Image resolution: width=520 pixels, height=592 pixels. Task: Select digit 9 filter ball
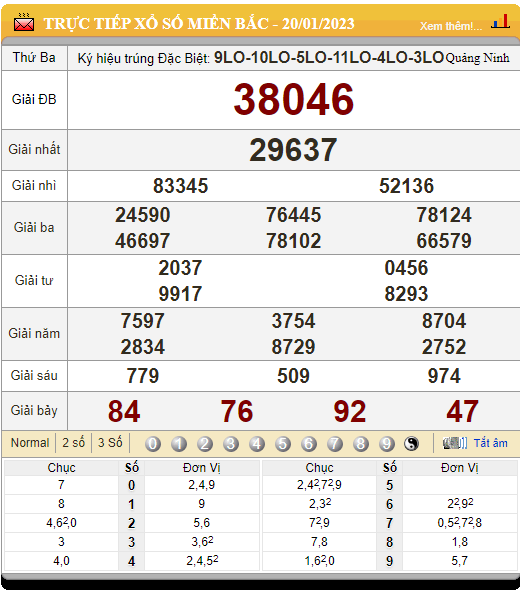pos(386,444)
